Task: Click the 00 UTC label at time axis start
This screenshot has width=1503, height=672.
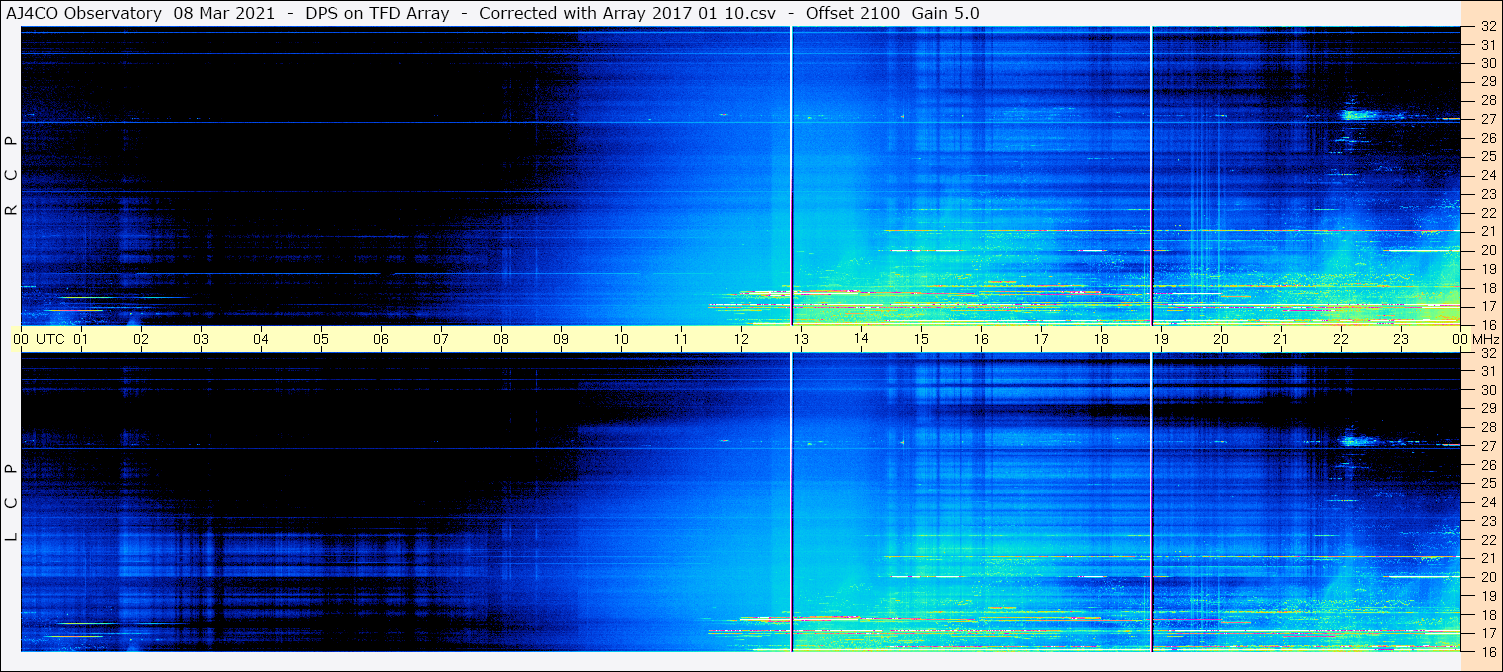Action: (x=38, y=339)
